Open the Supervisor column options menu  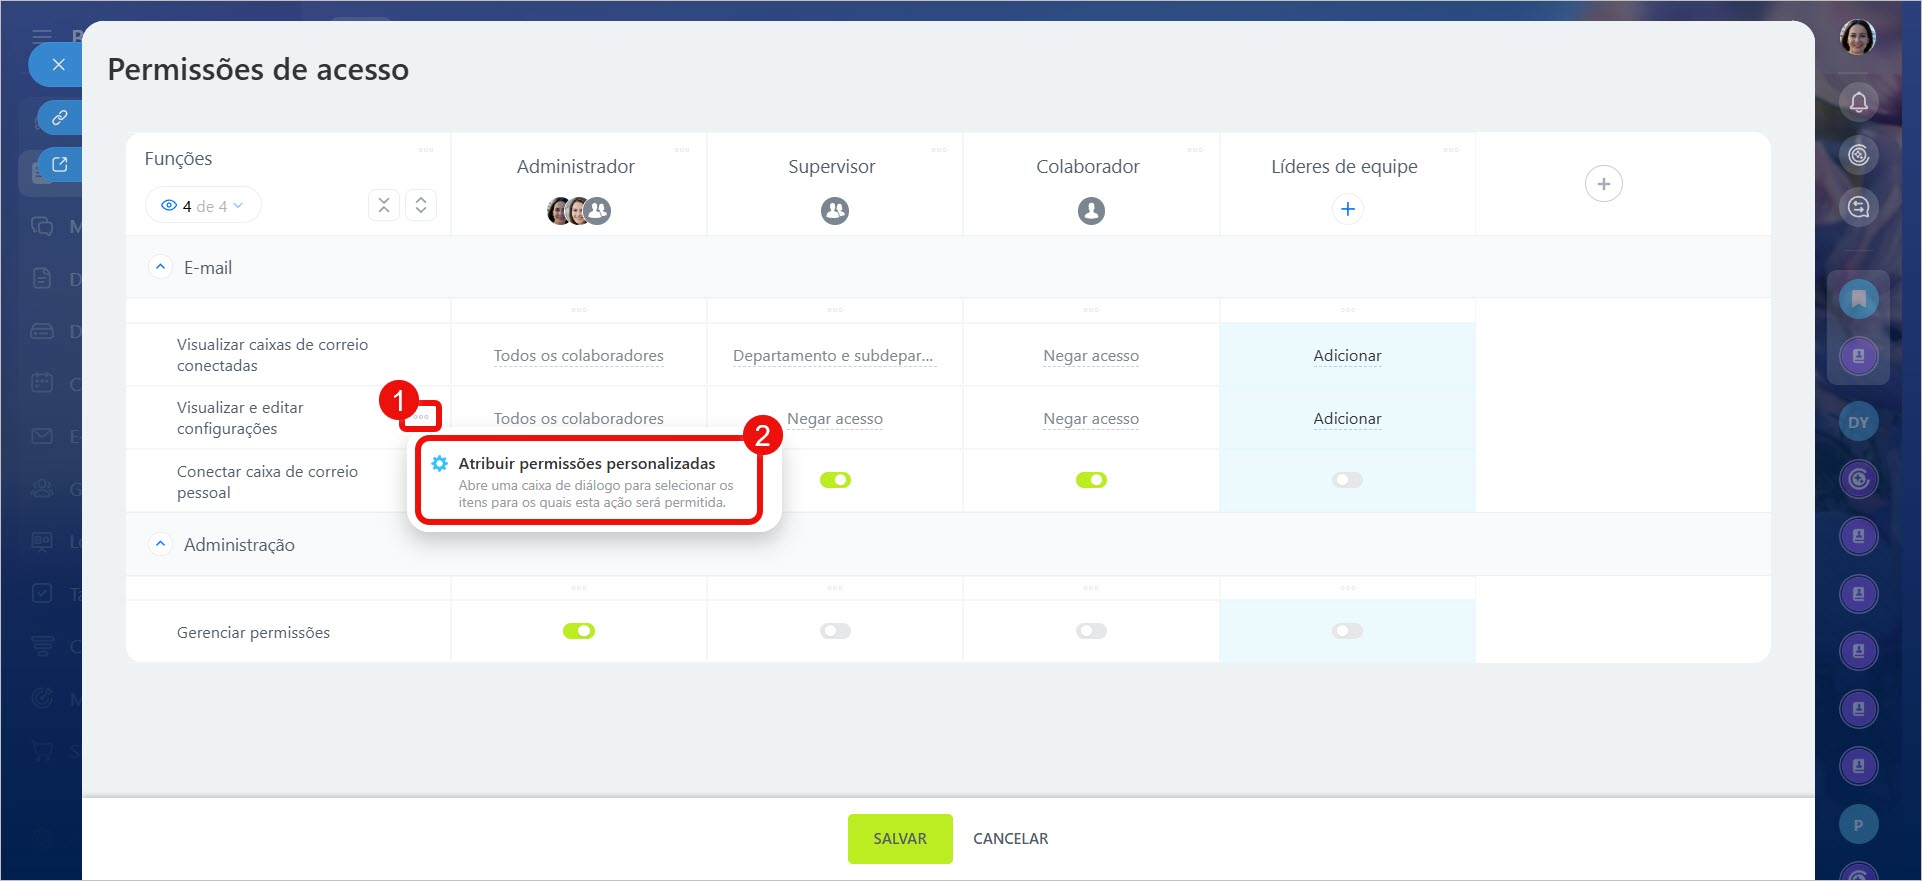coord(938,150)
